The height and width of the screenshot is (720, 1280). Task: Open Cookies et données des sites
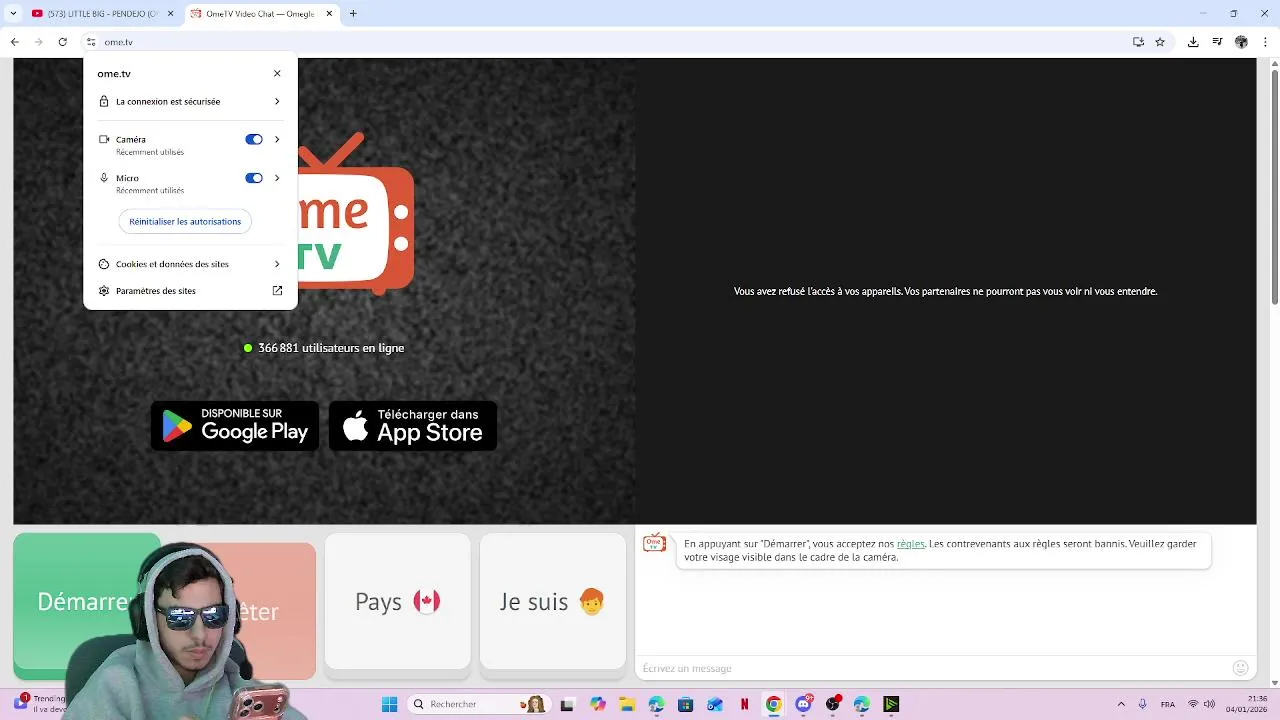click(x=190, y=264)
